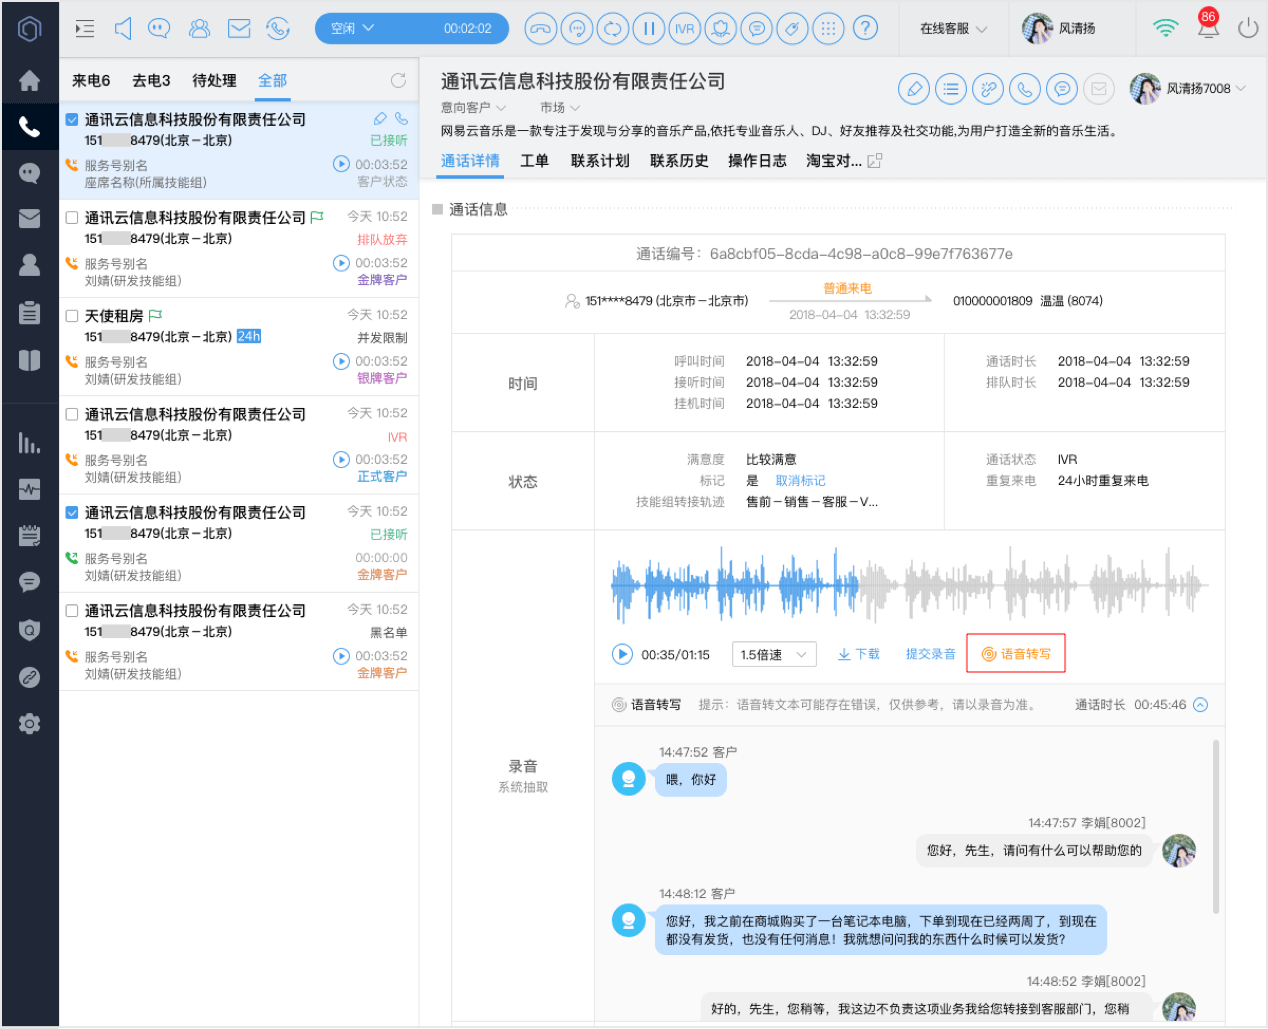This screenshot has width=1268, height=1029.
Task: Open the 在线客服 dropdown
Action: [953, 29]
